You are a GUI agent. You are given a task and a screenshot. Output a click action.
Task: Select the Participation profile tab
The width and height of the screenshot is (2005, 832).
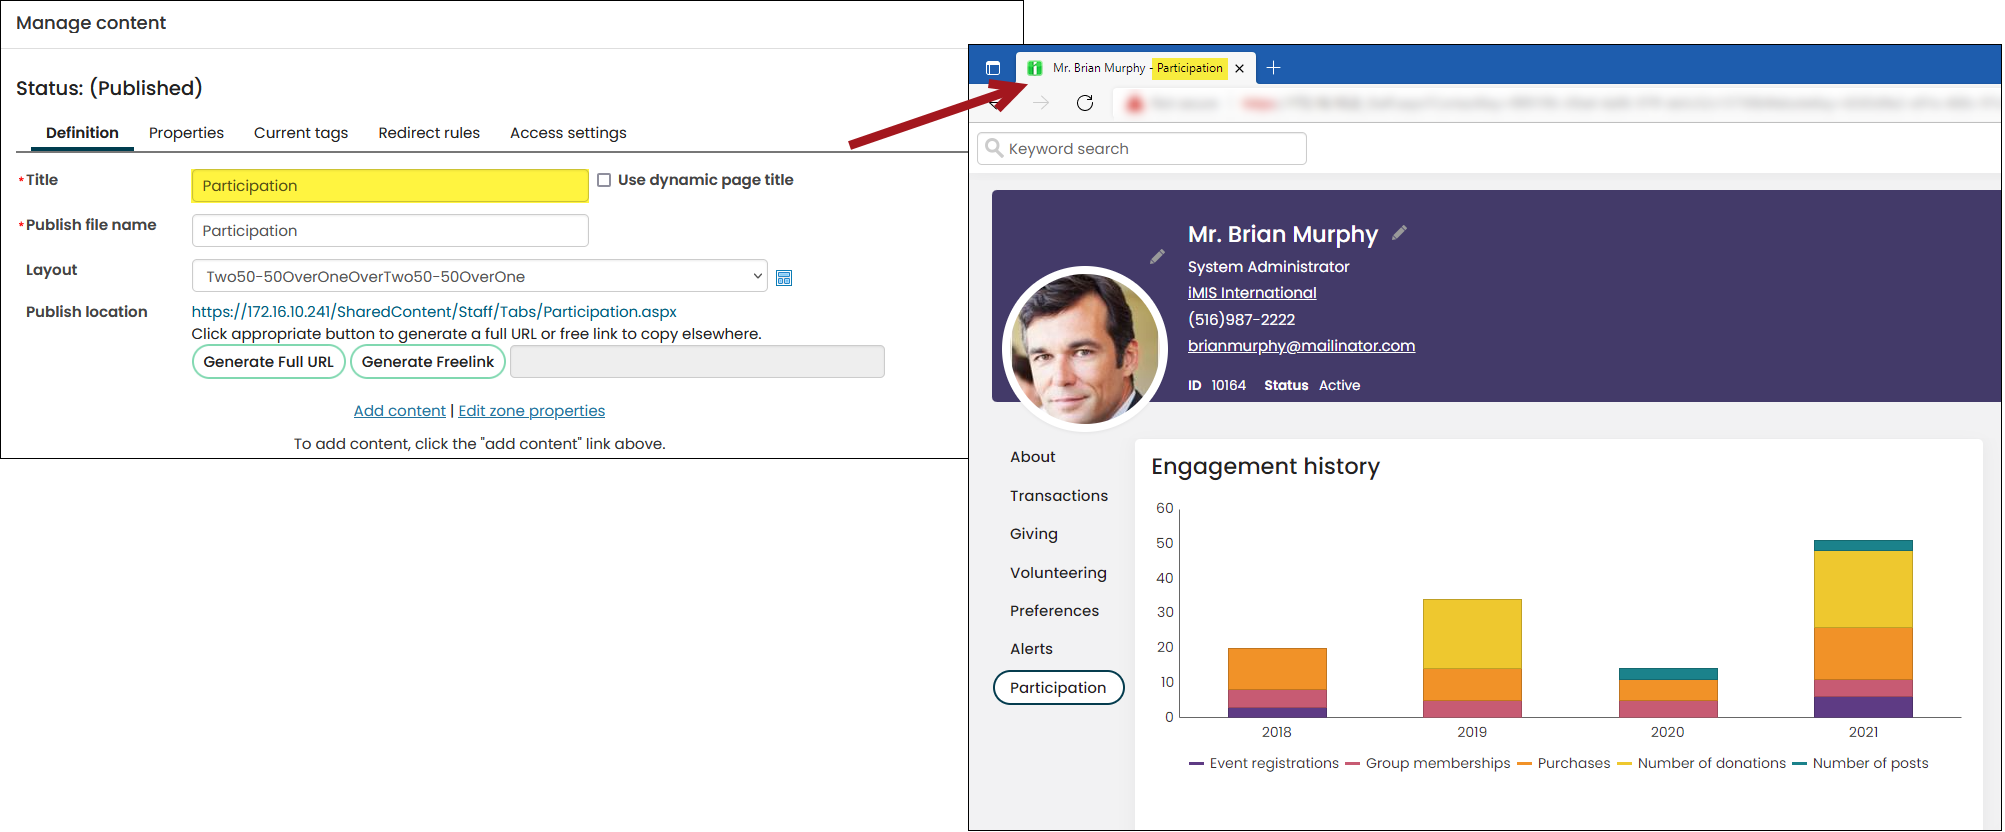coord(1058,688)
